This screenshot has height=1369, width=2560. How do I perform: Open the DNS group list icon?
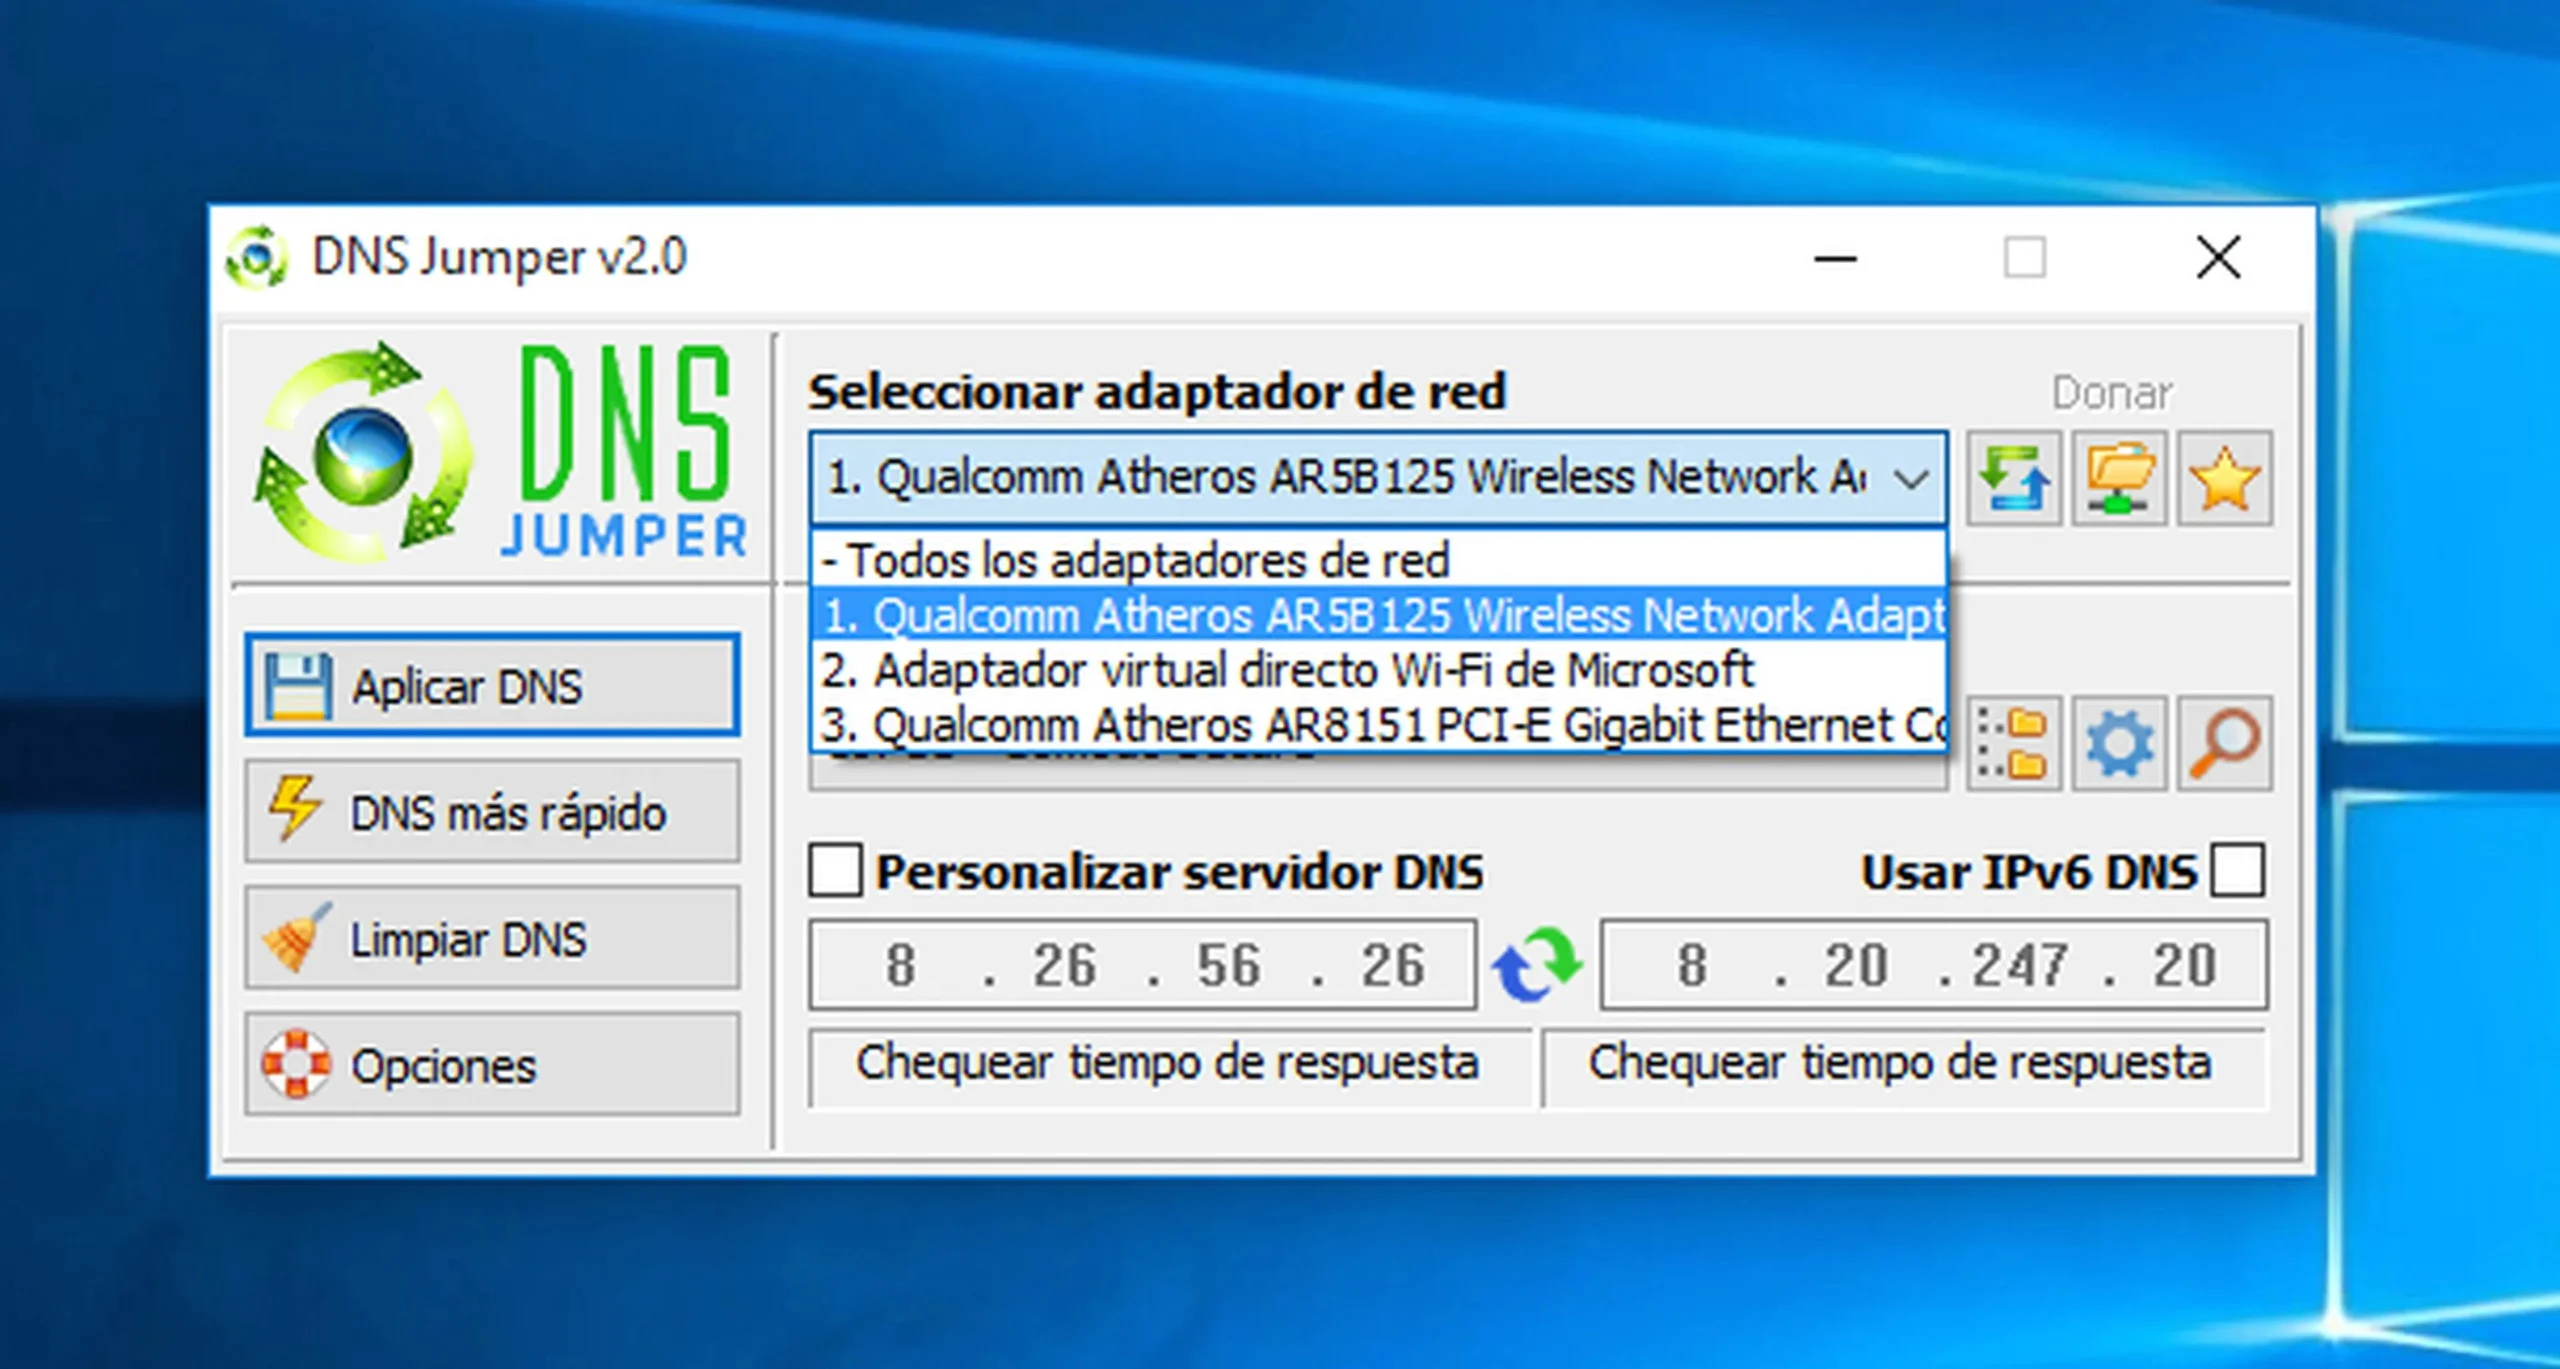tap(2014, 744)
